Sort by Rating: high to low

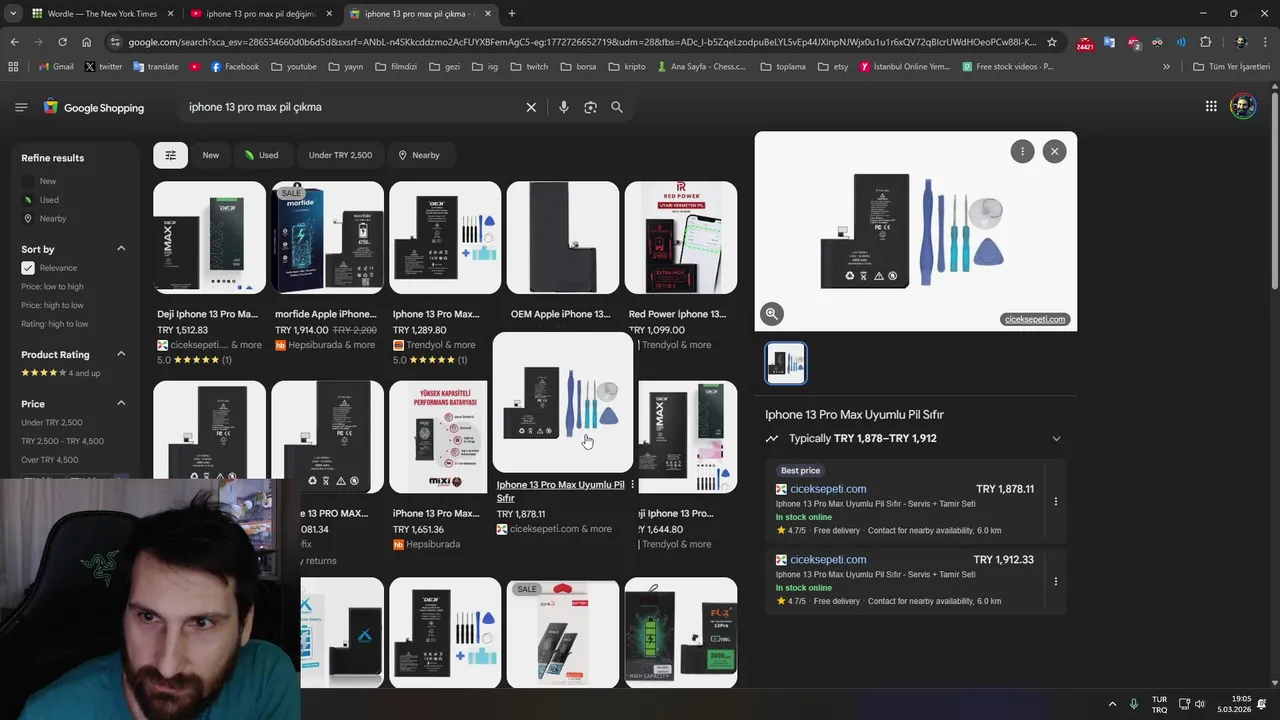54,324
